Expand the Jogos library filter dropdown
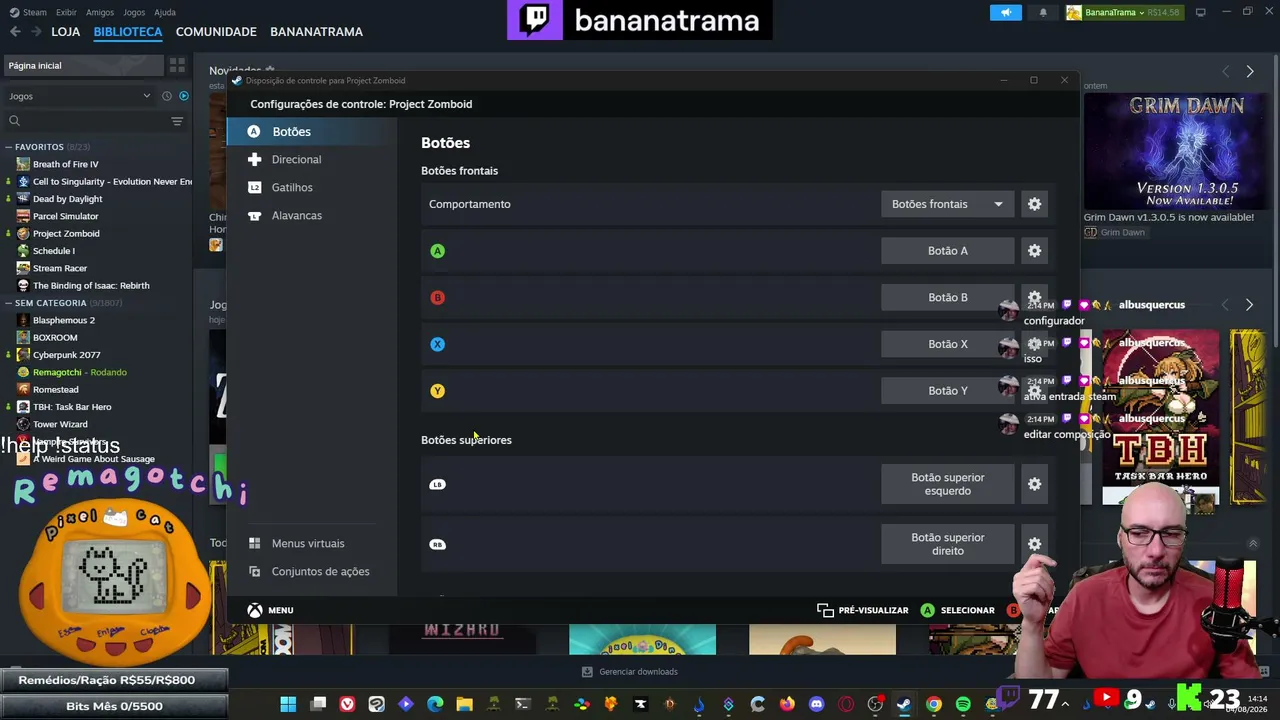Screen dimensions: 1280x720 (79, 96)
